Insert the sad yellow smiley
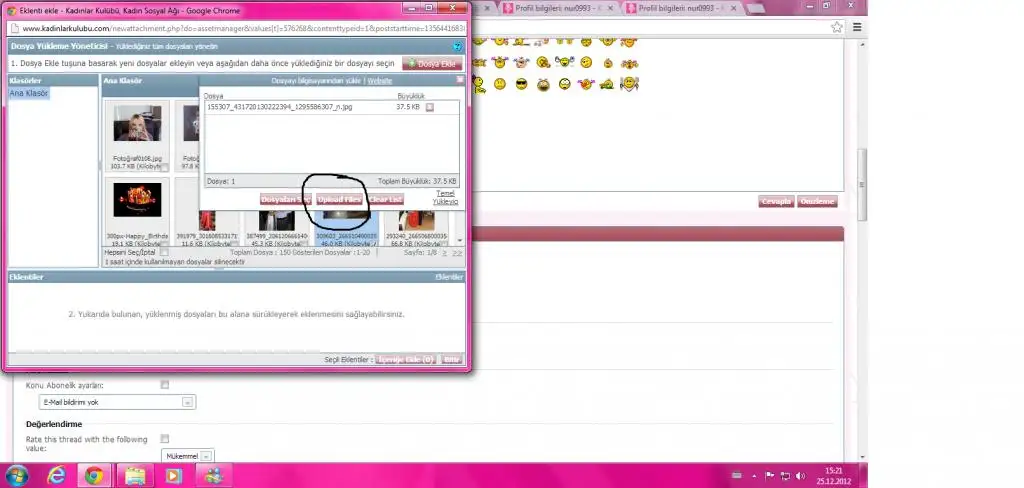The height and width of the screenshot is (488, 1024). pos(500,84)
